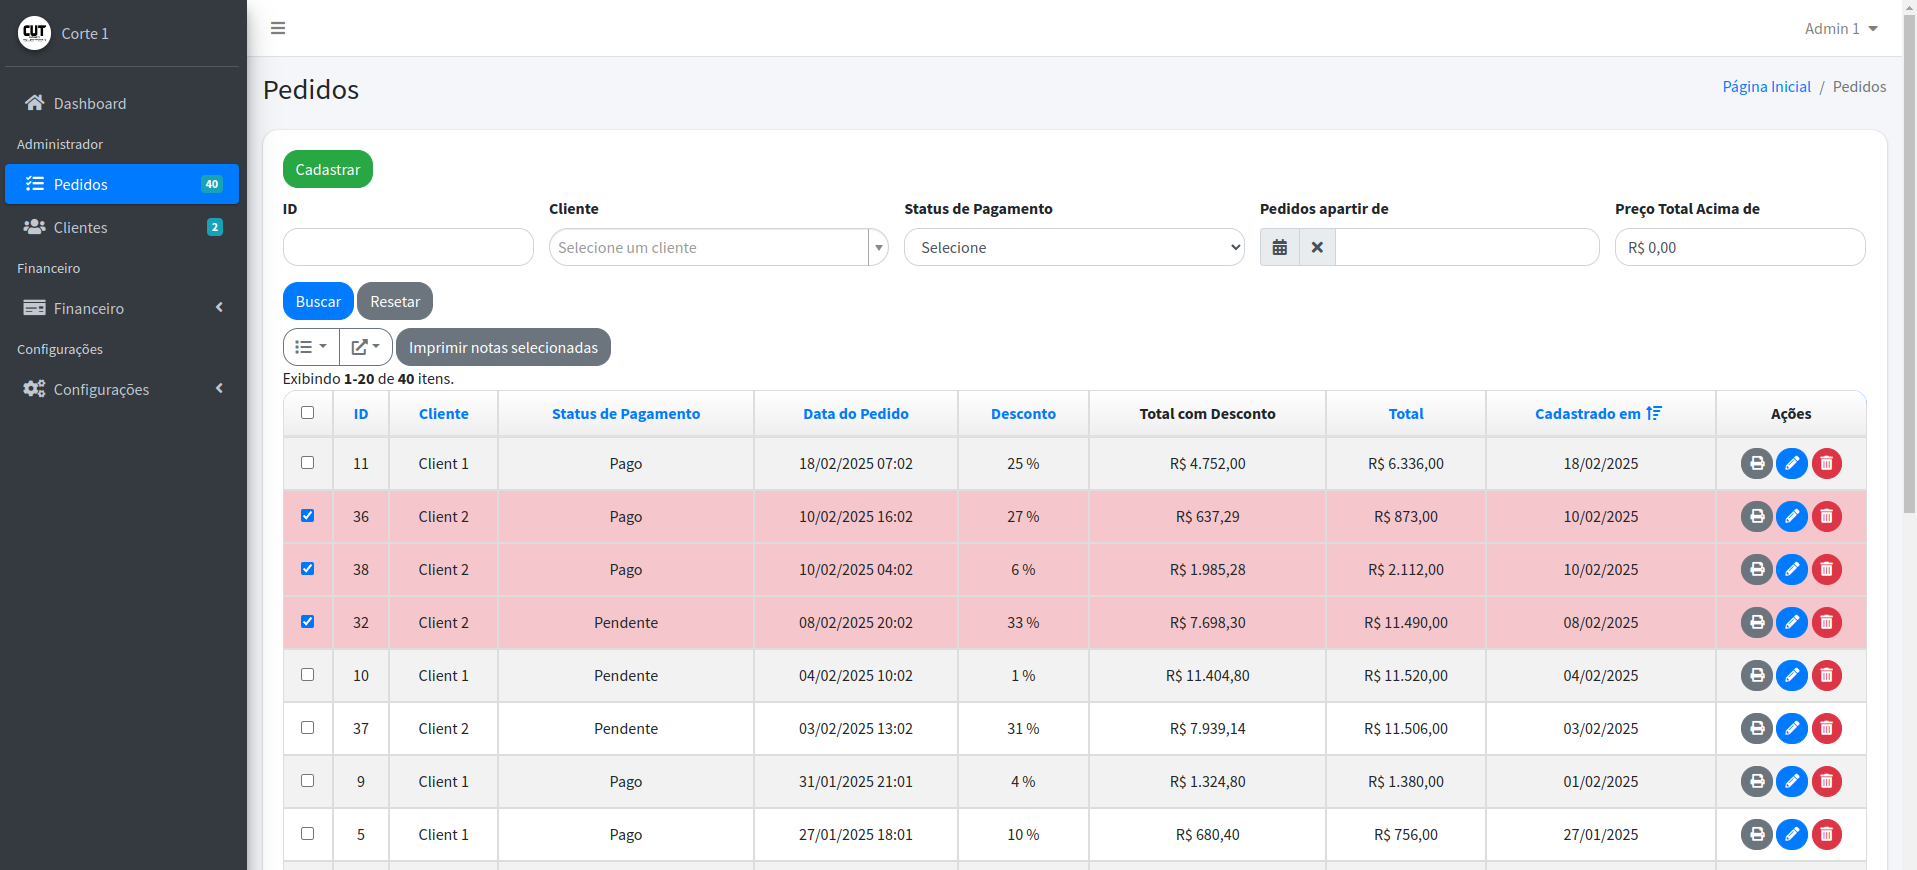Open the calendar date picker icon
The height and width of the screenshot is (870, 1917).
coord(1279,247)
